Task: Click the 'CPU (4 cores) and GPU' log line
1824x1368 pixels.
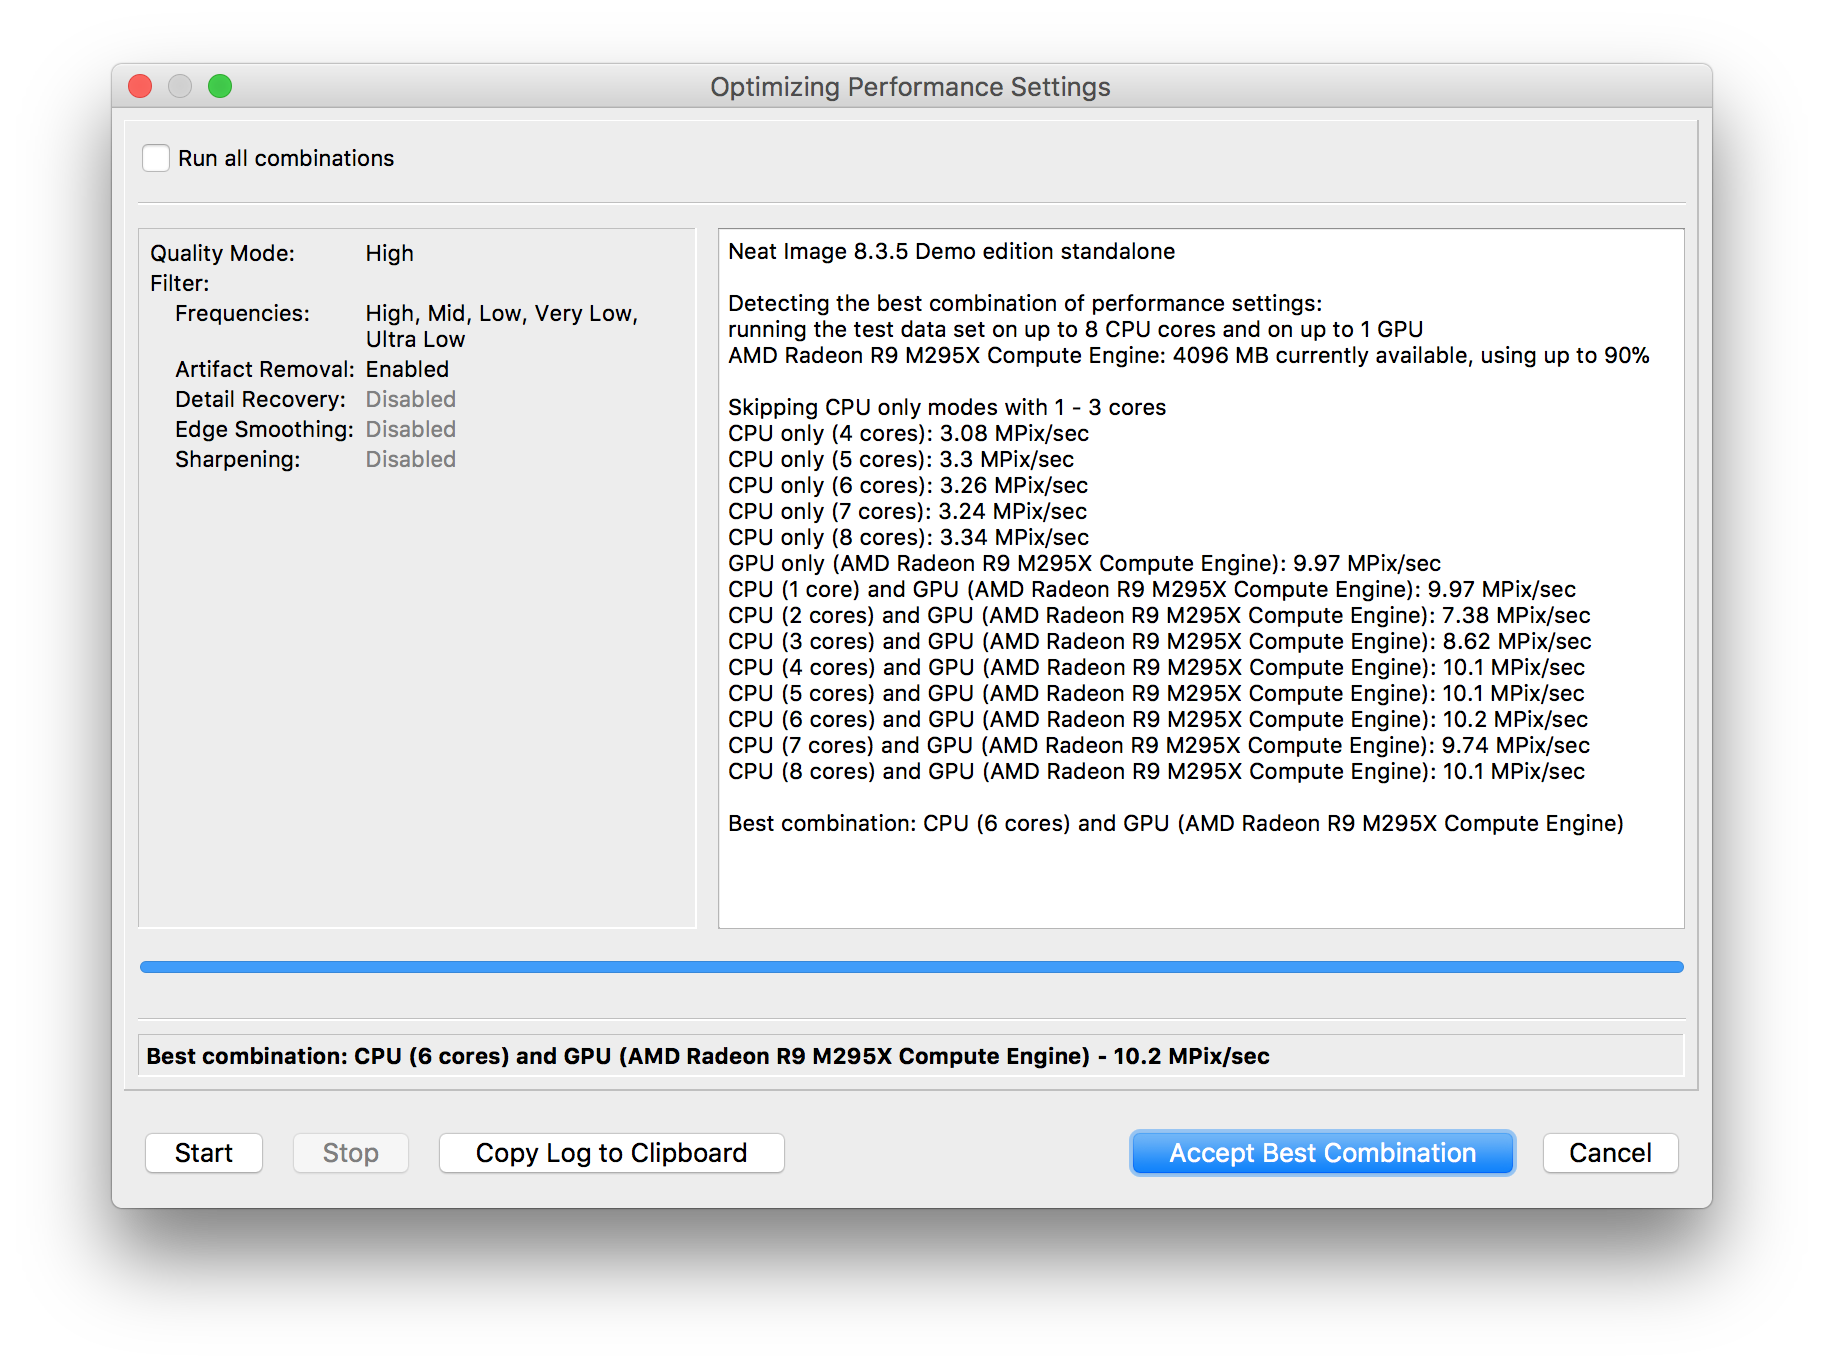Action: coord(1156,668)
